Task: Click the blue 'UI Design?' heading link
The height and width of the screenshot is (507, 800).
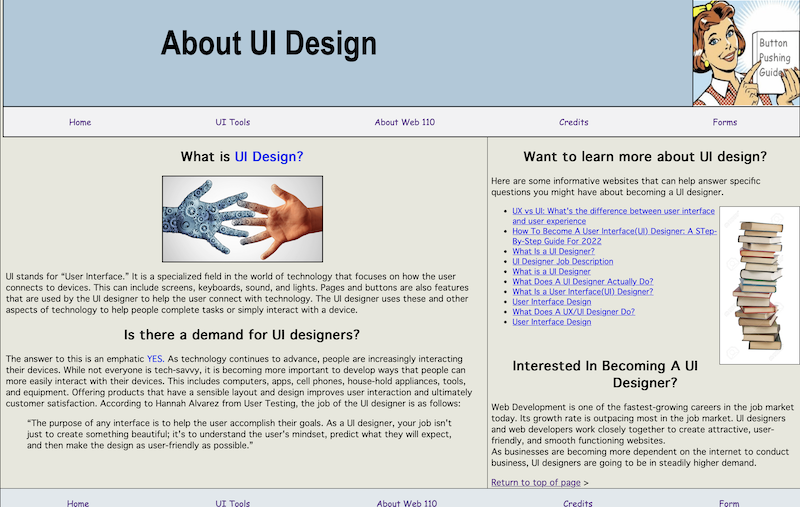Action: 269,157
